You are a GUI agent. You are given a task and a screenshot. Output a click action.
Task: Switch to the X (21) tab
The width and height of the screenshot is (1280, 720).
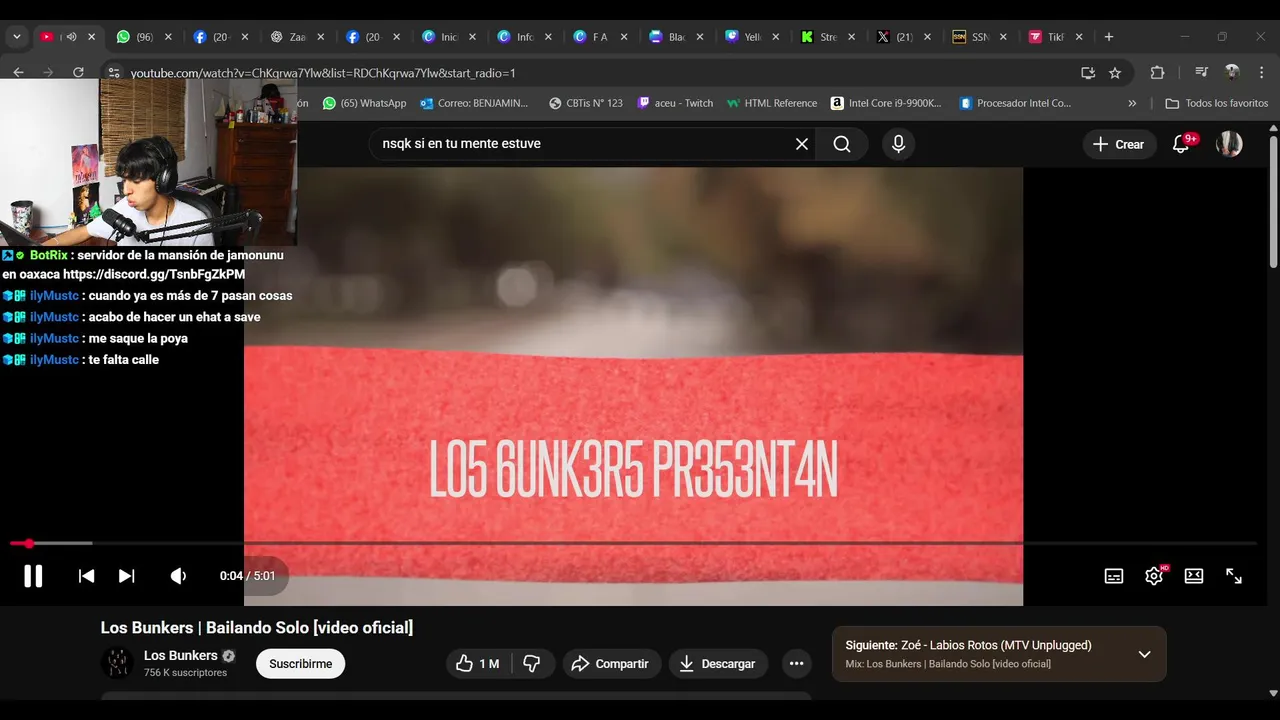tap(903, 37)
